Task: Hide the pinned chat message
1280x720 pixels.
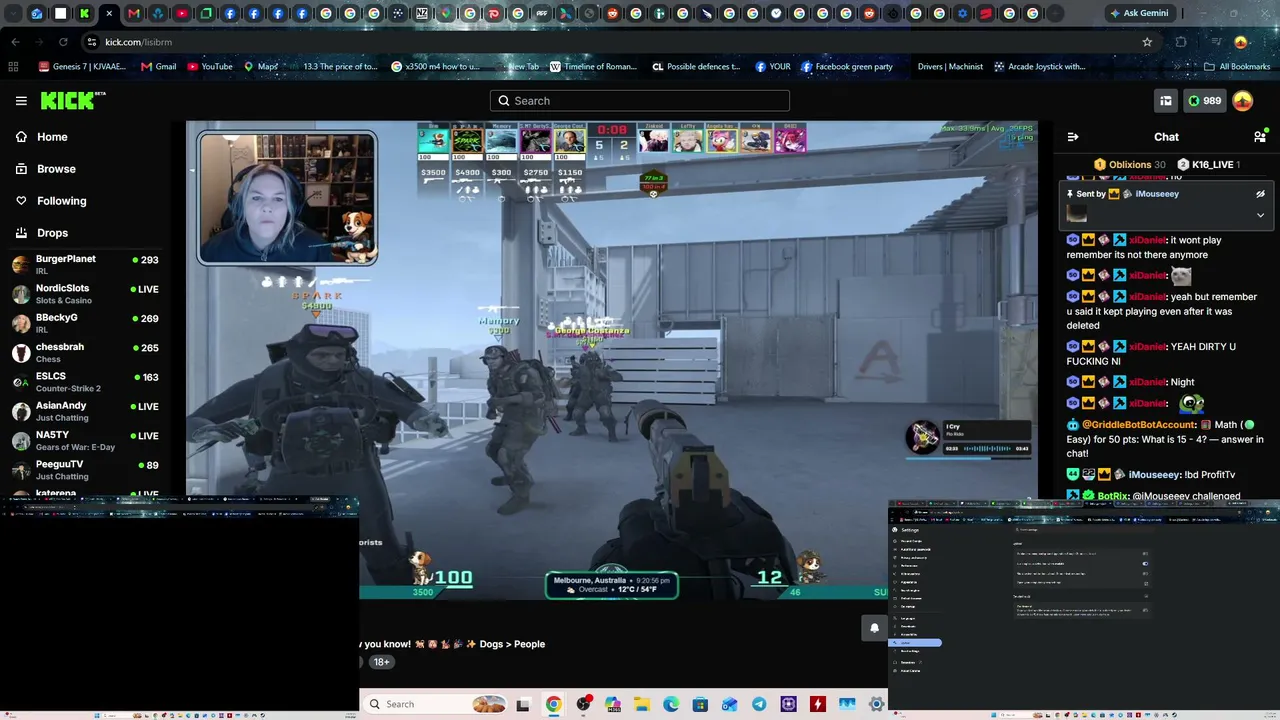Action: tap(1260, 194)
